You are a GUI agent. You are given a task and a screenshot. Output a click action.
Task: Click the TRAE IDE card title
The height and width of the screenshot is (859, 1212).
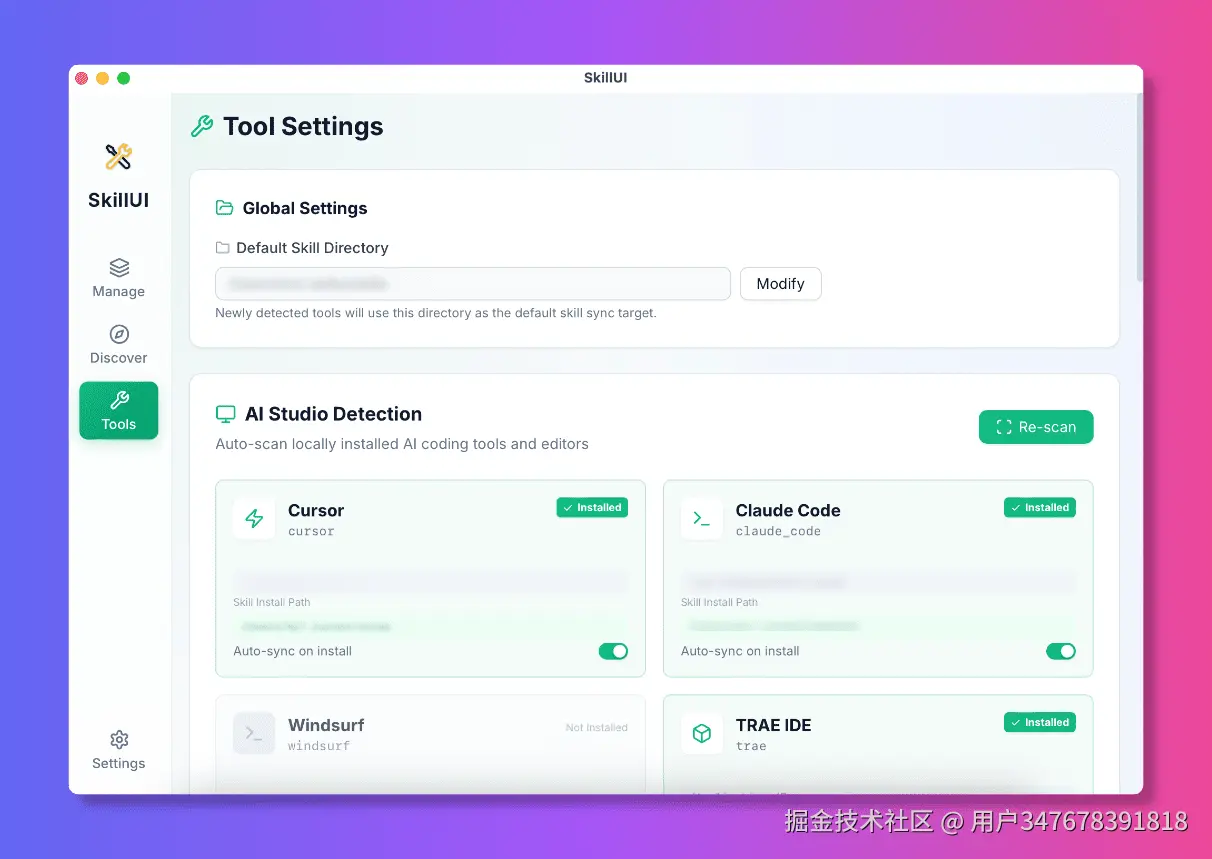774,725
